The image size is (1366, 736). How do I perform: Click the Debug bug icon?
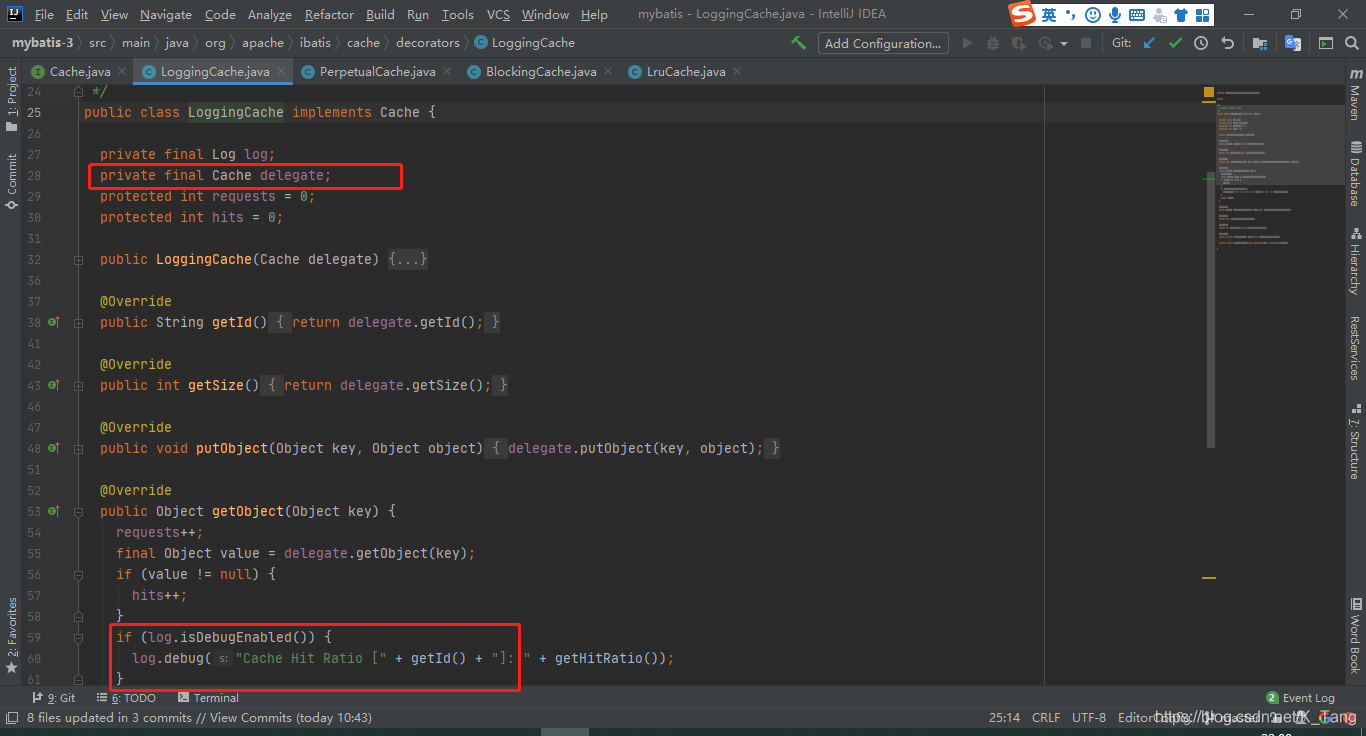993,43
